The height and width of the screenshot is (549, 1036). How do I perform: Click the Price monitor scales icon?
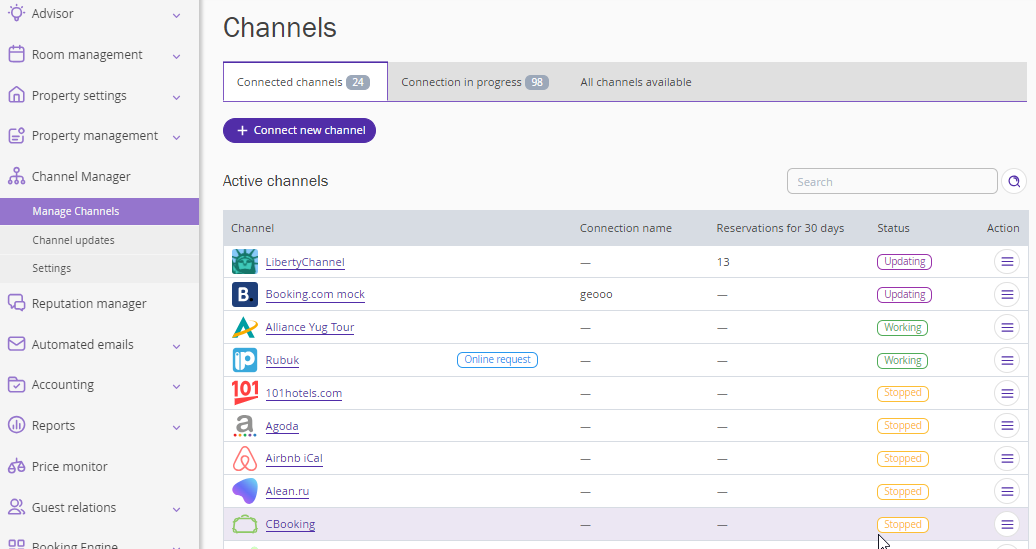pyautogui.click(x=17, y=466)
